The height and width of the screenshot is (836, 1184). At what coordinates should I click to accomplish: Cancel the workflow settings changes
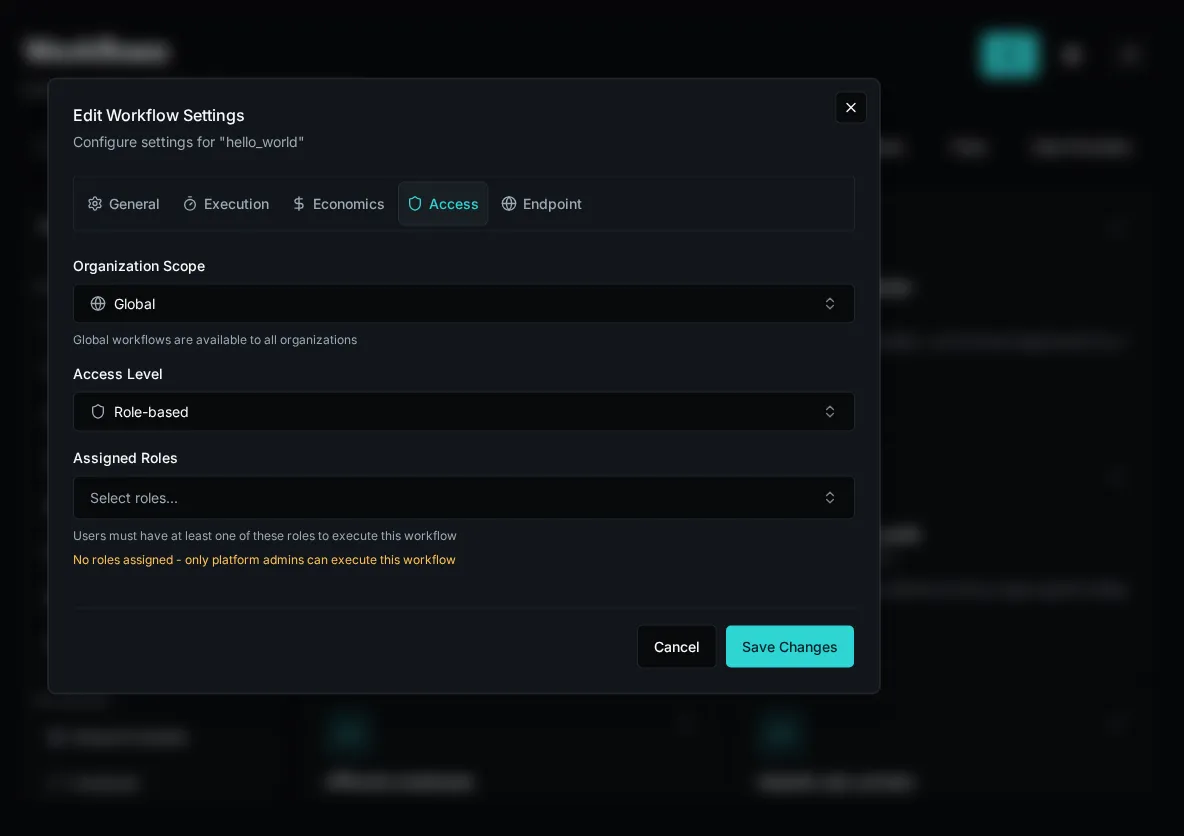pyautogui.click(x=677, y=646)
